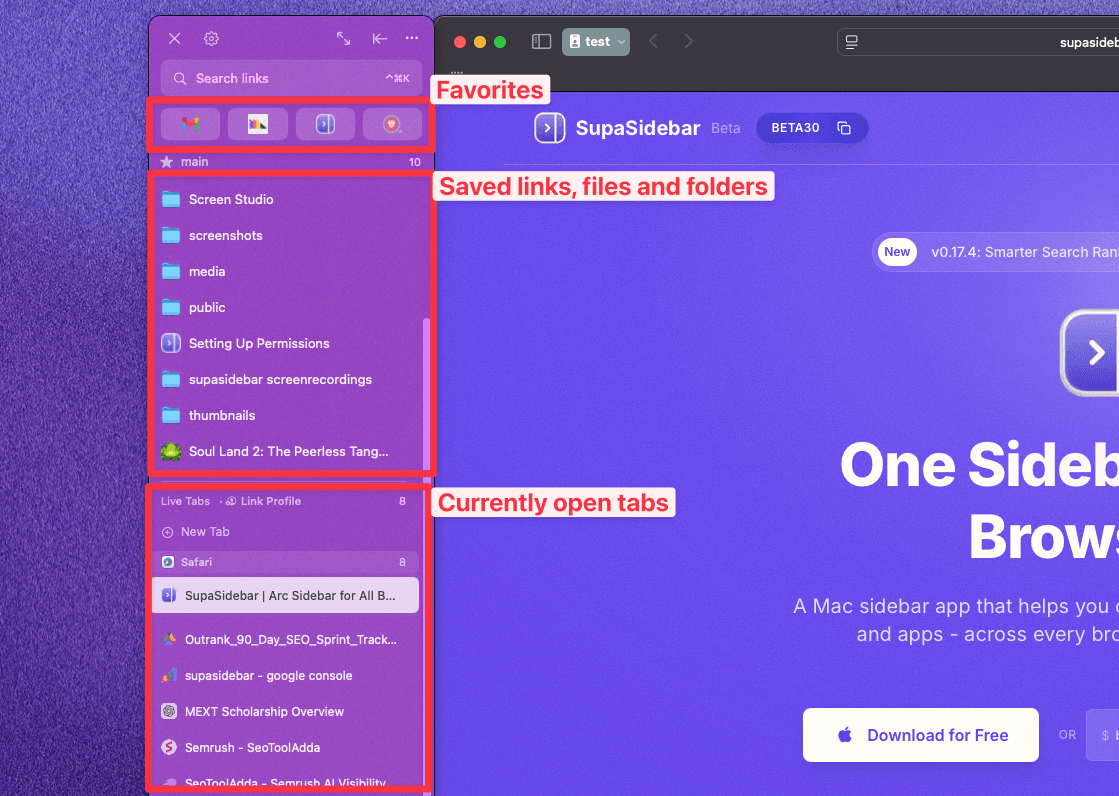The height and width of the screenshot is (796, 1119).
Task: Click the New v0.17.4 announcement pill
Action: coord(996,252)
